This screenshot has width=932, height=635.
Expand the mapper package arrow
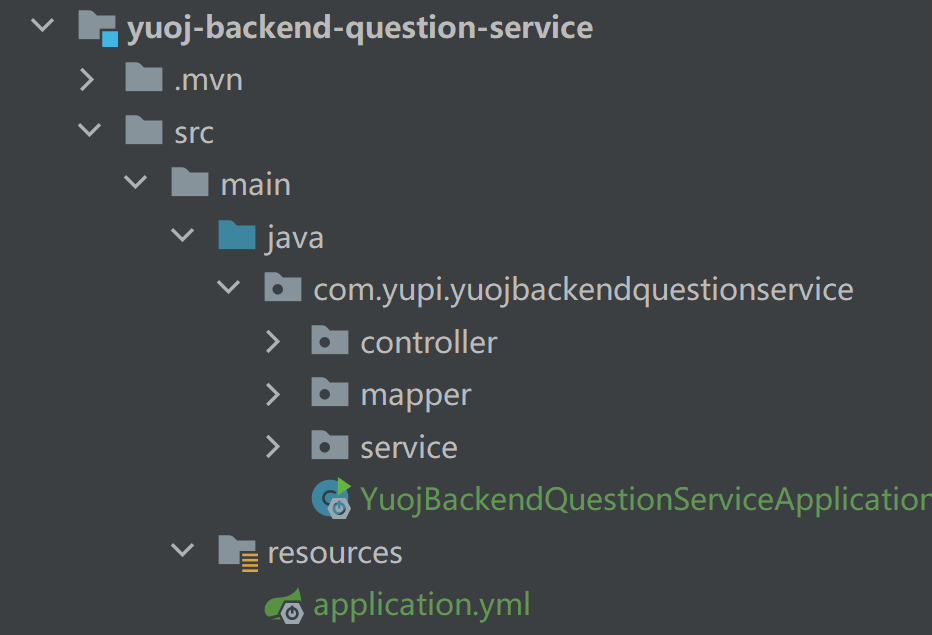(x=275, y=394)
